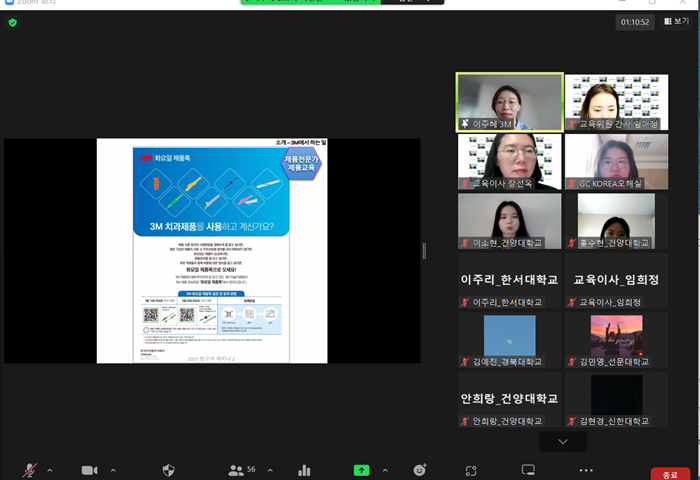Image resolution: width=700 pixels, height=480 pixels.
Task: Open the More three-dots menu
Action: click(x=586, y=470)
